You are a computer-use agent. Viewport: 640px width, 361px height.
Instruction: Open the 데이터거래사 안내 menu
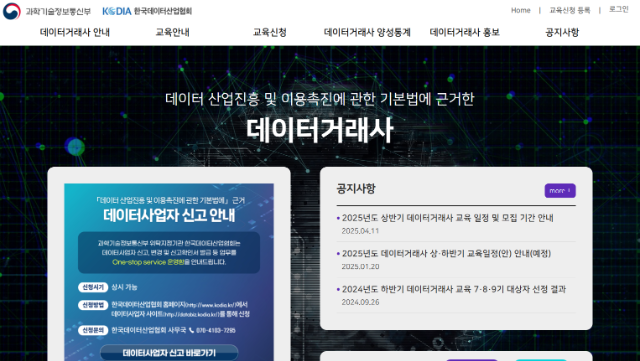point(75,32)
